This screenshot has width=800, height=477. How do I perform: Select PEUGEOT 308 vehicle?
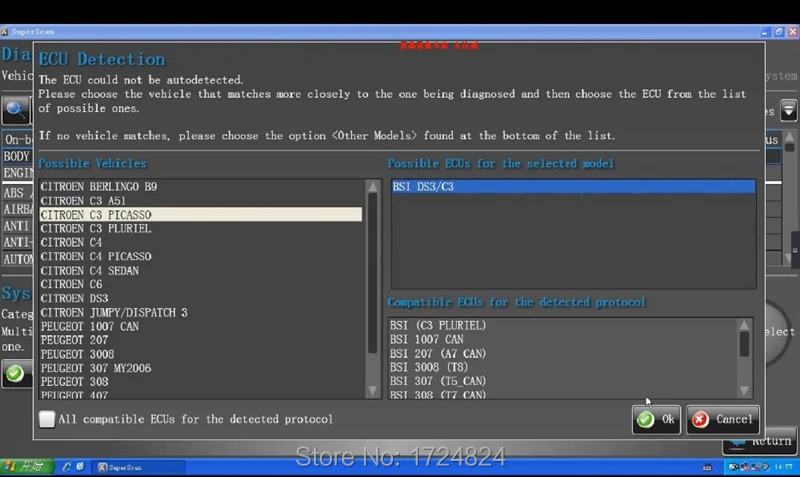click(201, 382)
